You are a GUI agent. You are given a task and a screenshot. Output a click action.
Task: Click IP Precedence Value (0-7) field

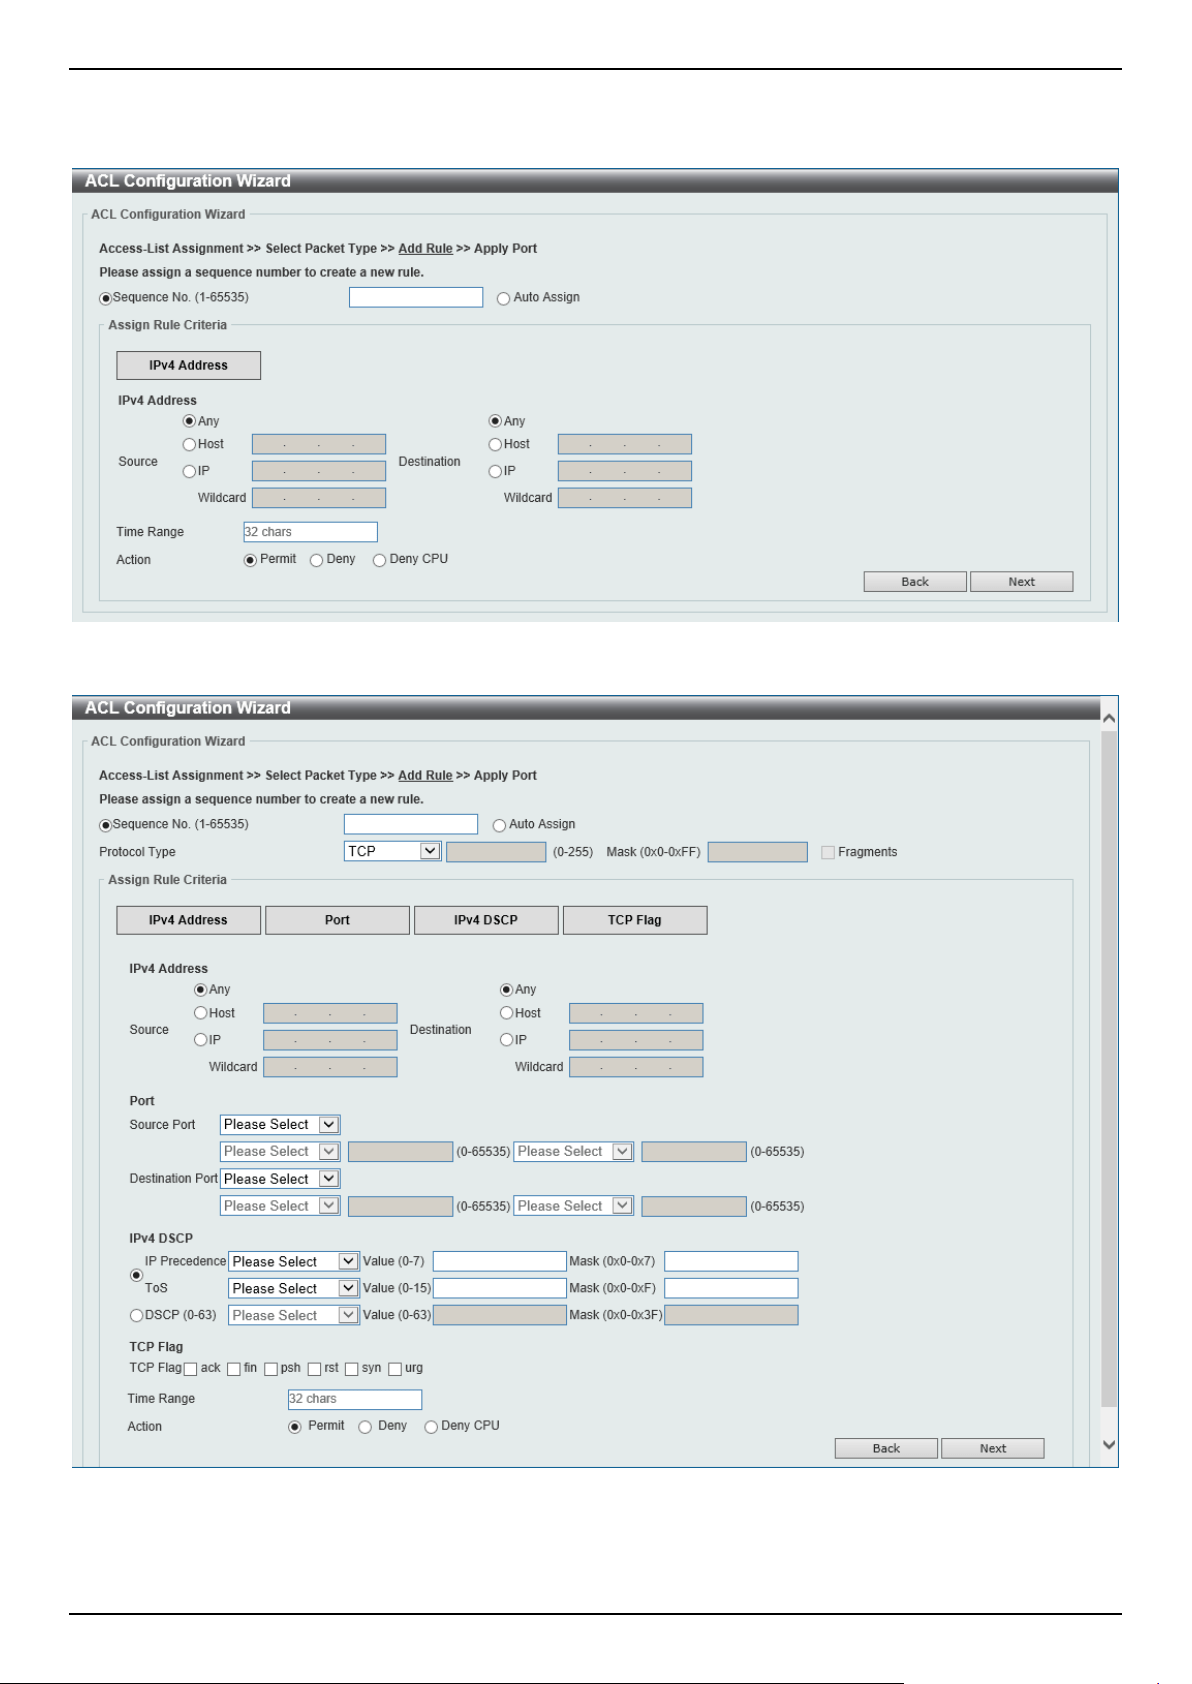coord(500,1261)
